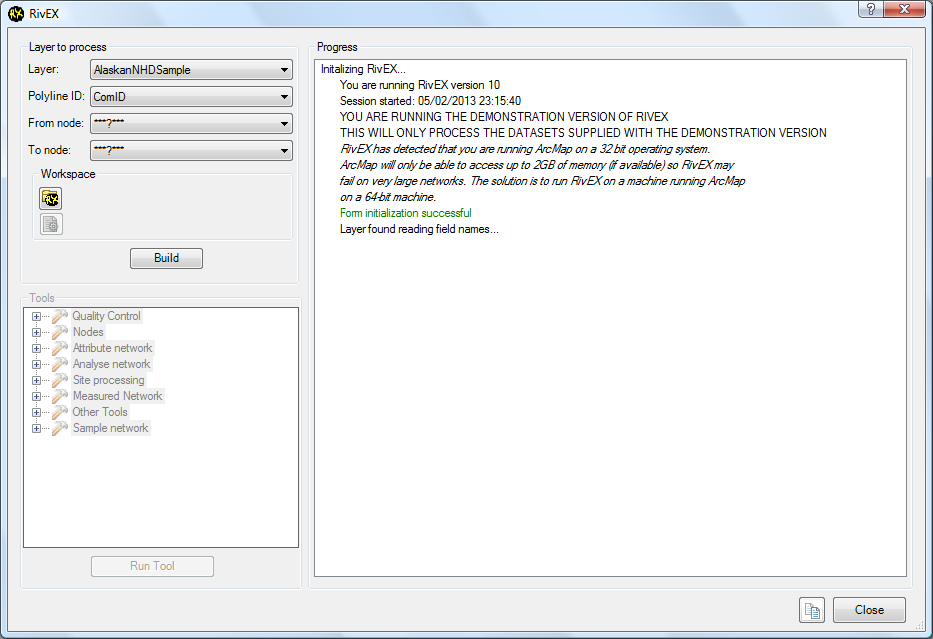This screenshot has width=933, height=639.
Task: Click 'Layer found reading field names...' line
Action: (x=419, y=229)
